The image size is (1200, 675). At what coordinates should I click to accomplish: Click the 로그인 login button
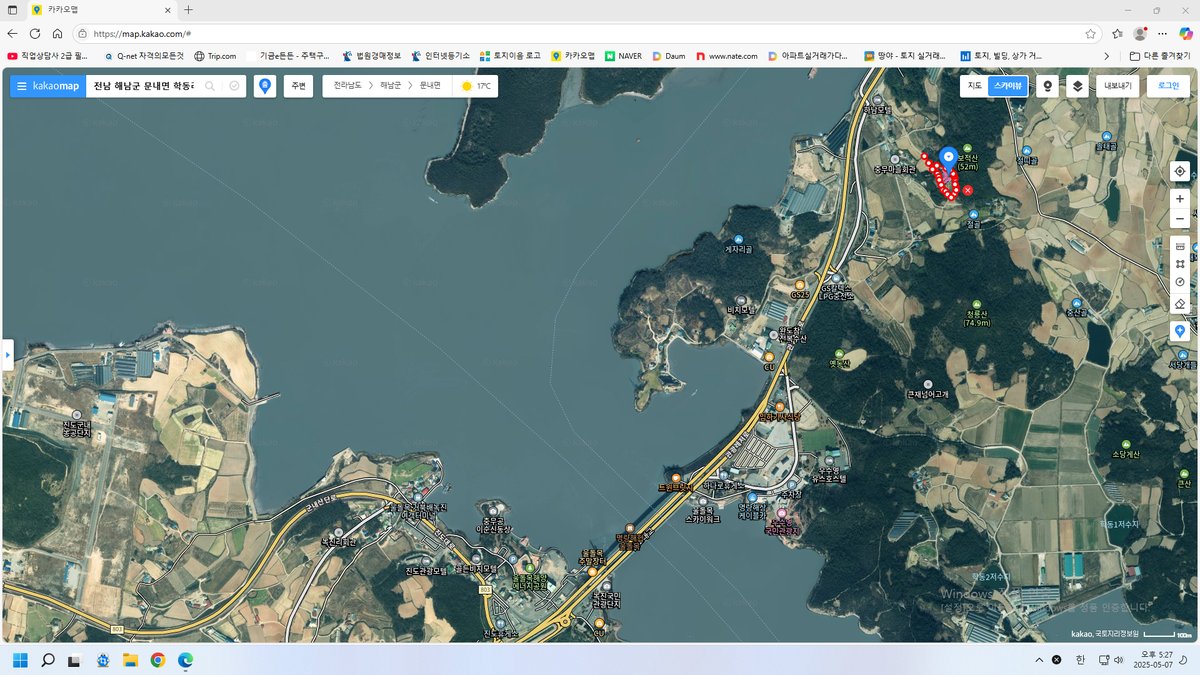[1168, 86]
